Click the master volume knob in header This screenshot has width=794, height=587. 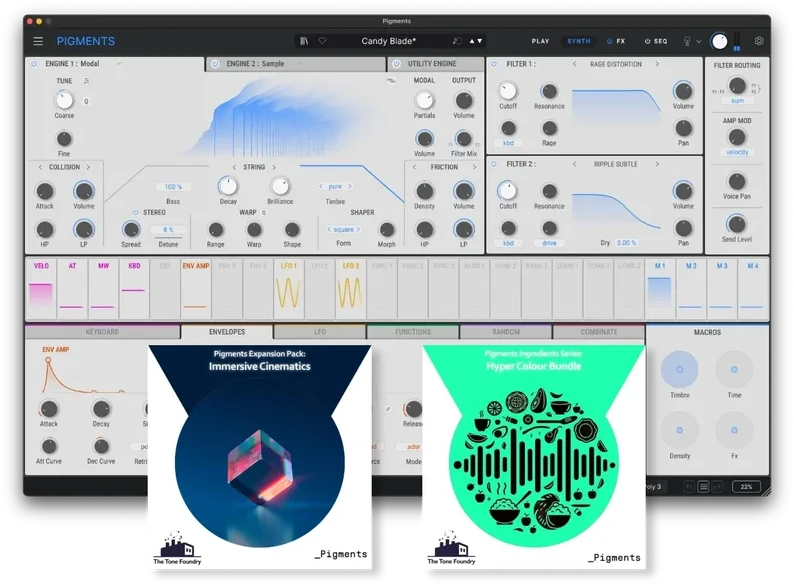[719, 42]
